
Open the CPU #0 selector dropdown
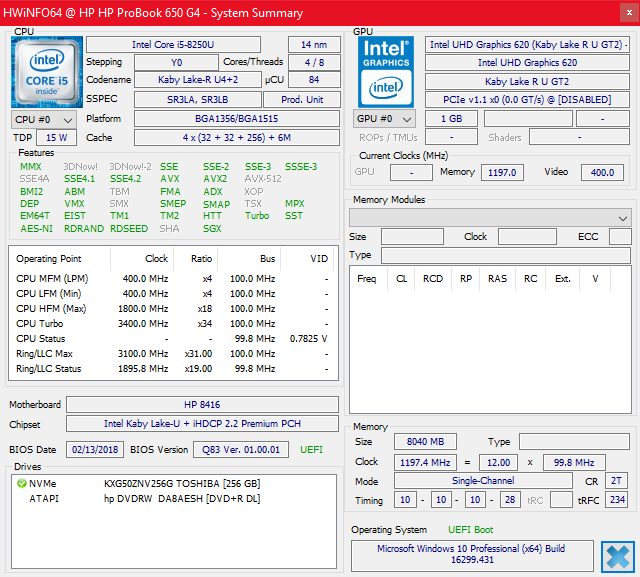pos(44,120)
